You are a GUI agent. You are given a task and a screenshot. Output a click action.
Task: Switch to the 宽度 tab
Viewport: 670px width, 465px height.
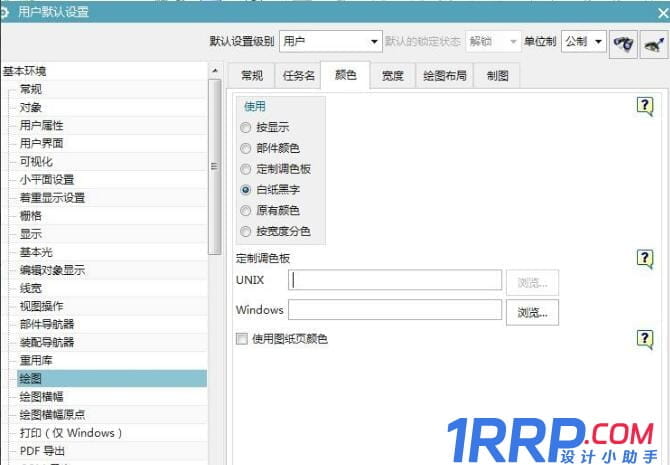[x=393, y=76]
